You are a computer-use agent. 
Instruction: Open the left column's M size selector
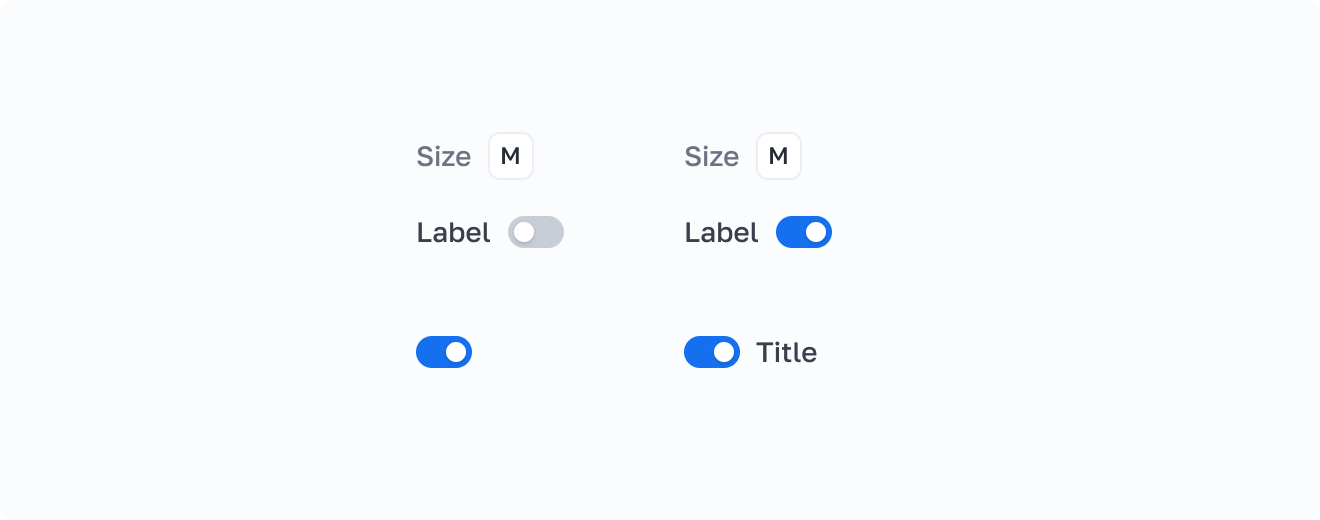click(511, 156)
